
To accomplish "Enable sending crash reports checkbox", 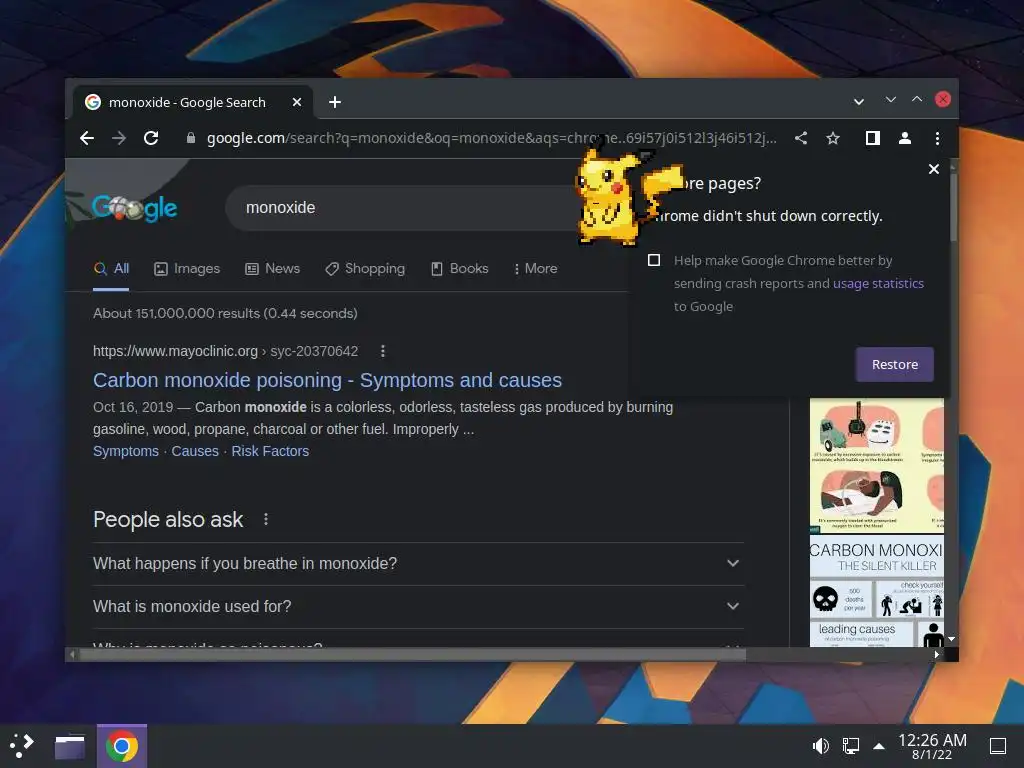I will tap(654, 260).
